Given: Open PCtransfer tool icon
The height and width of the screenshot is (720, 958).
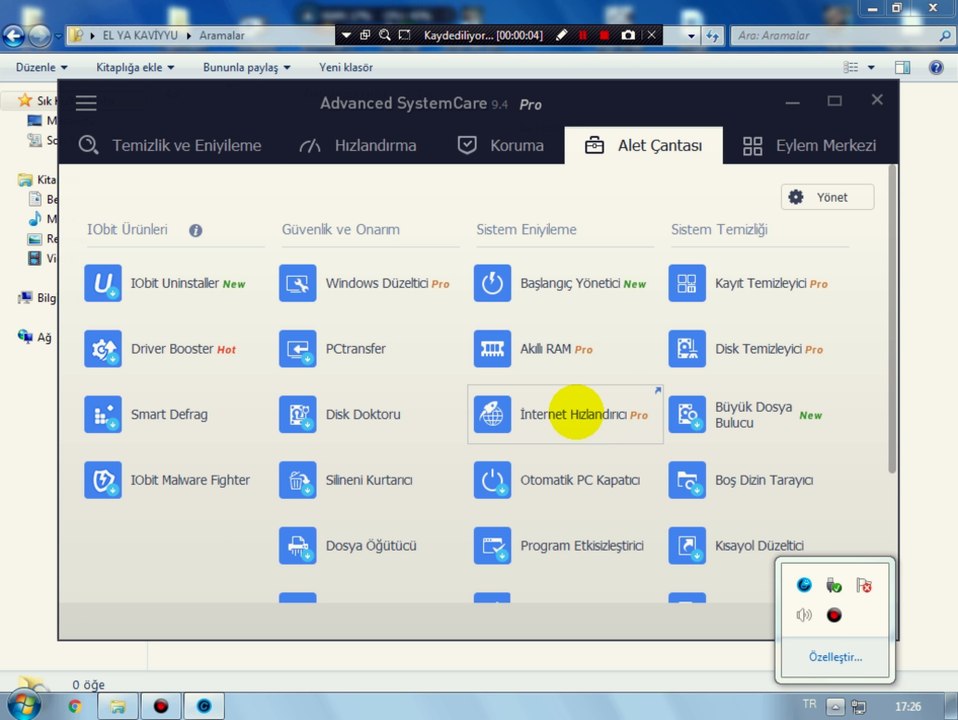Looking at the screenshot, I should [x=298, y=348].
